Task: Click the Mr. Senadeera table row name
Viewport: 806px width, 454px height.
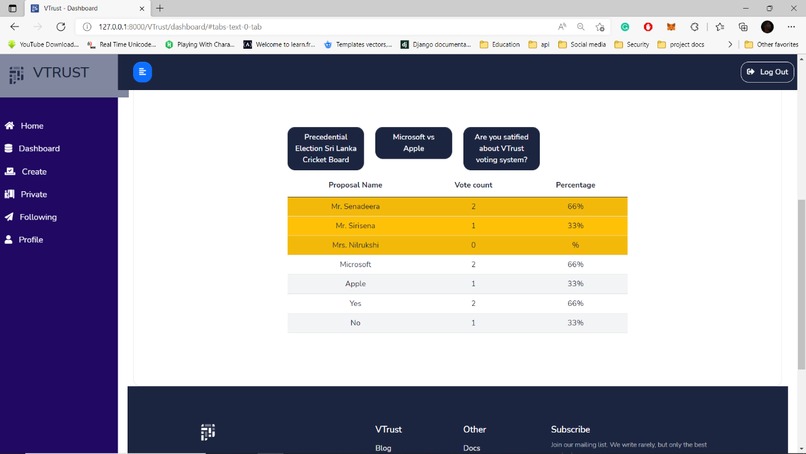Action: tap(355, 206)
